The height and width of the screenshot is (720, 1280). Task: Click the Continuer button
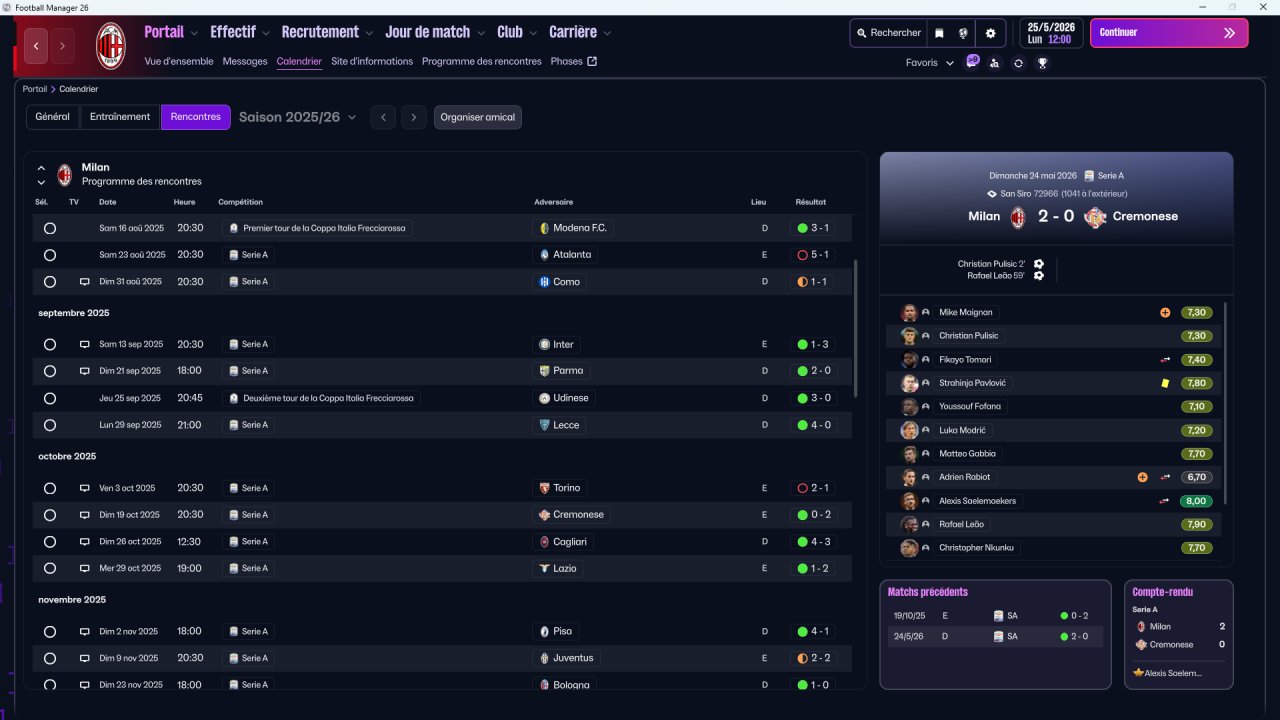[x=1169, y=33]
